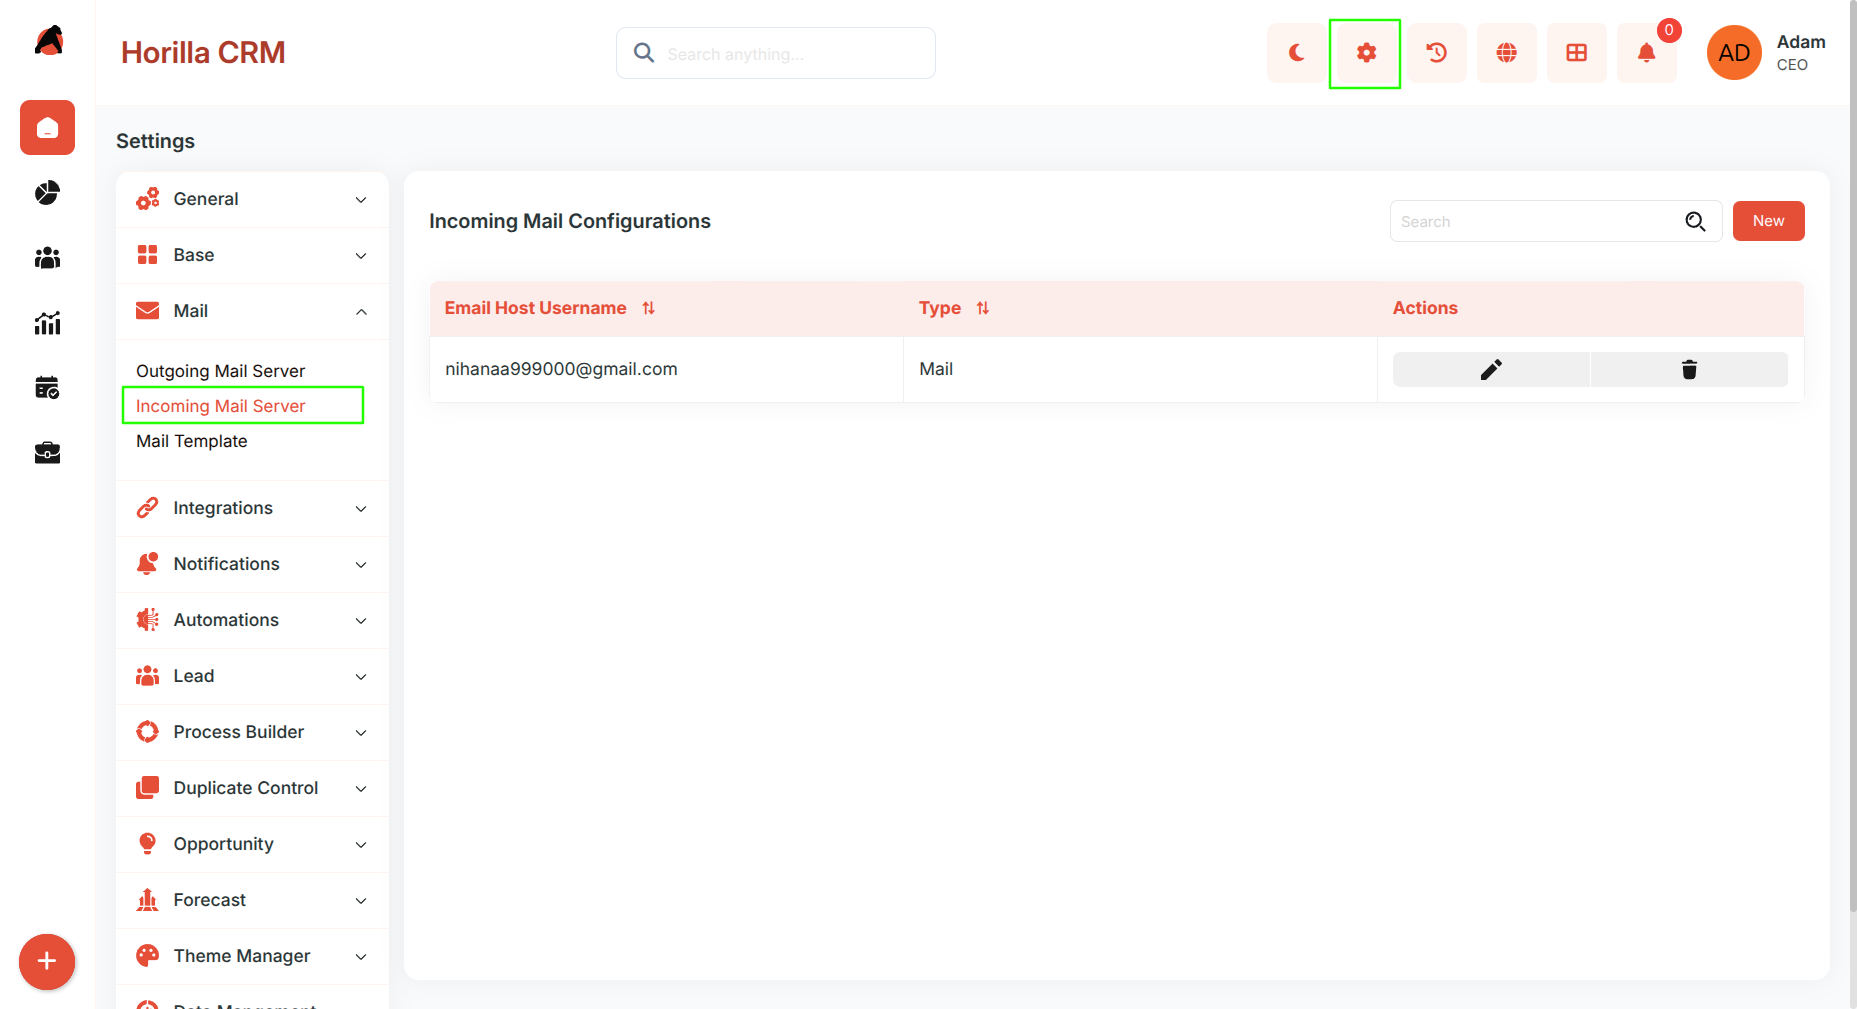This screenshot has width=1857, height=1009.
Task: Open briefcase icon in sidebar
Action: coord(47,453)
